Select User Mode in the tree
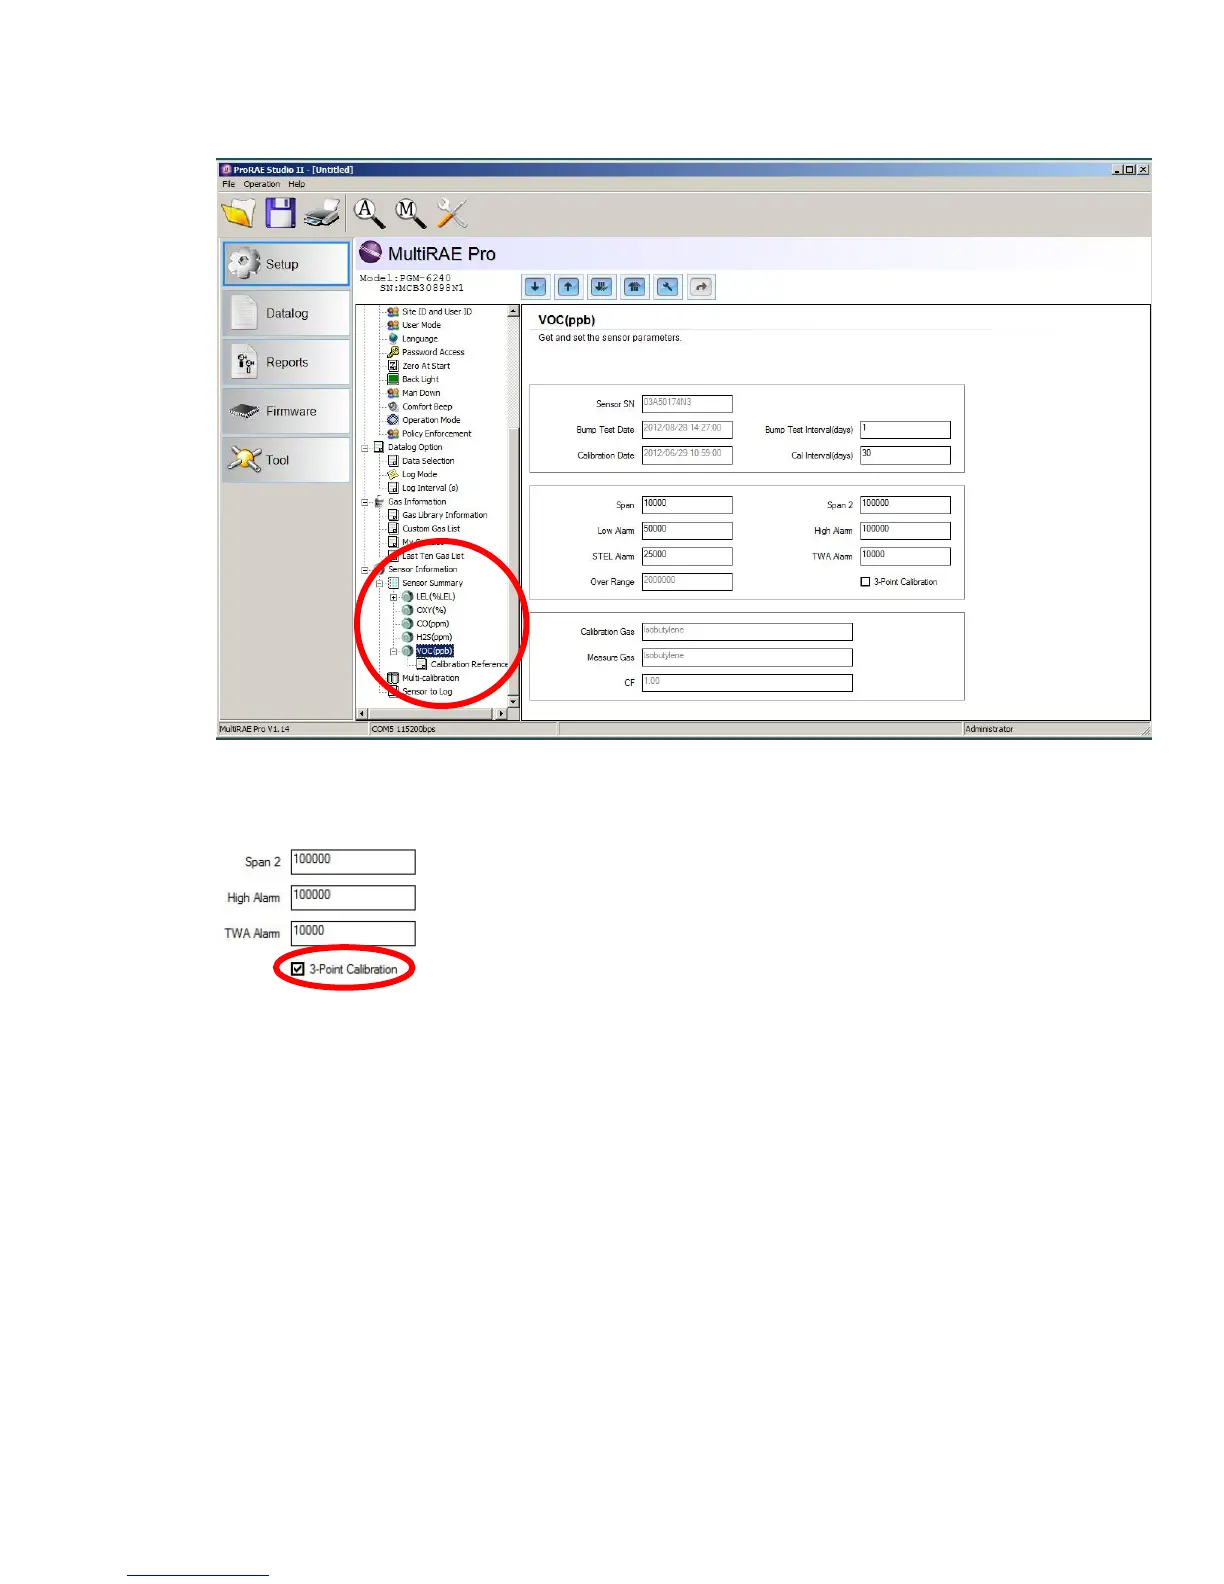This screenshot has height=1584, width=1224. [421, 325]
